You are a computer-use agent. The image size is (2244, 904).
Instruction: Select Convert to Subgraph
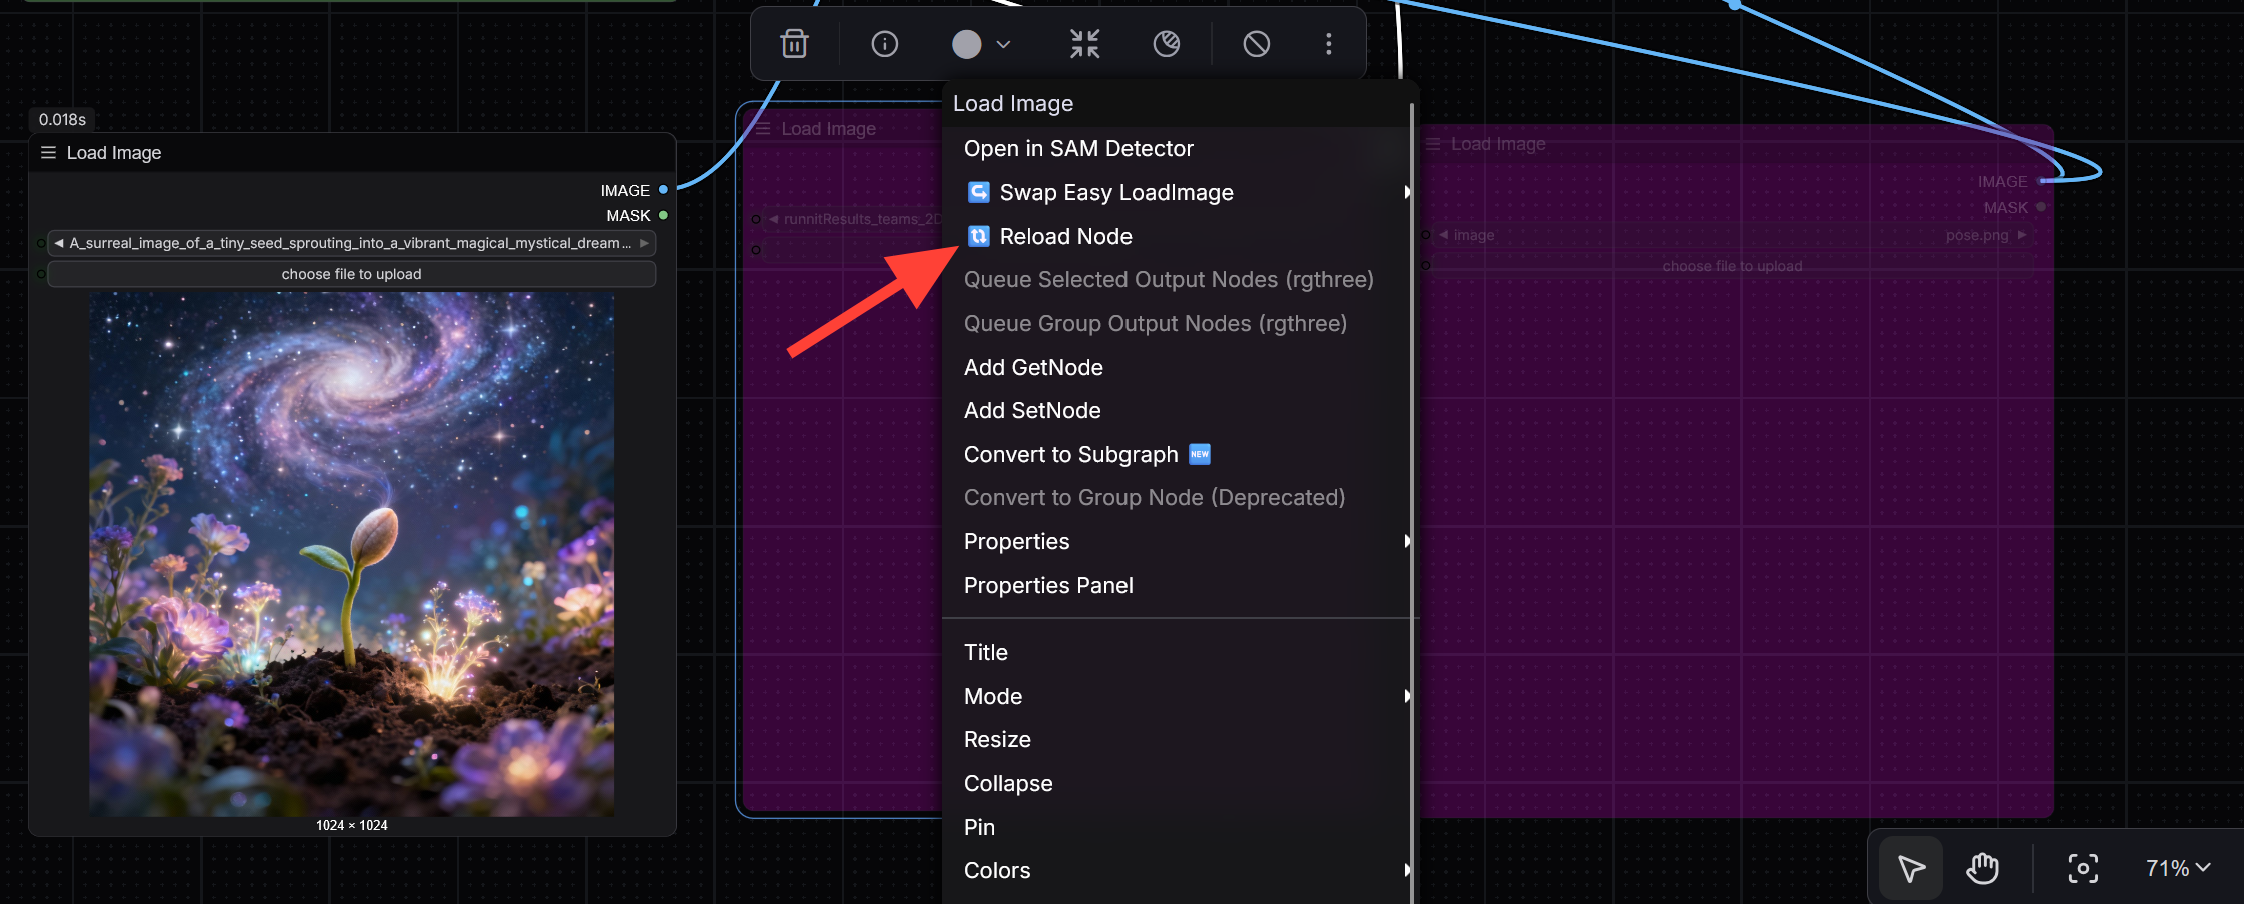1072,454
